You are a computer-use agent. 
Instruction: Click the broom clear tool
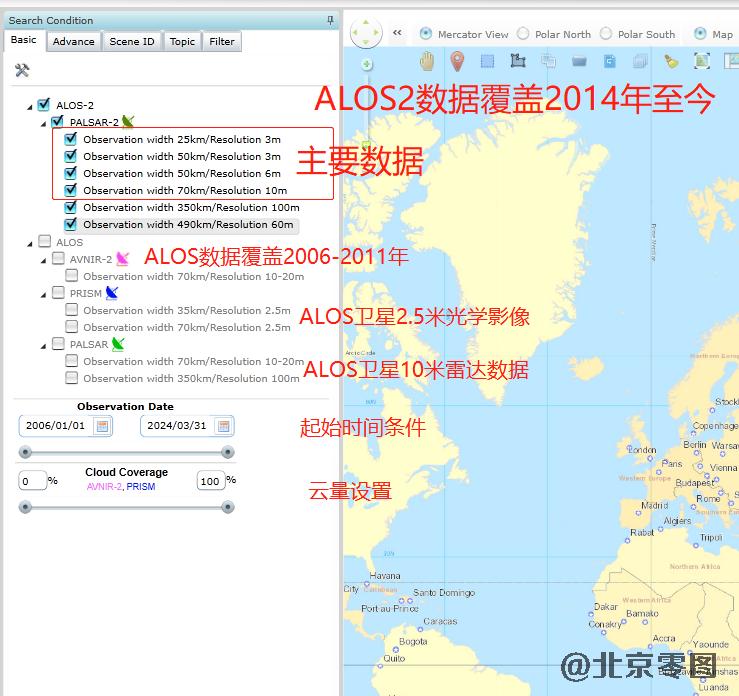point(671,61)
